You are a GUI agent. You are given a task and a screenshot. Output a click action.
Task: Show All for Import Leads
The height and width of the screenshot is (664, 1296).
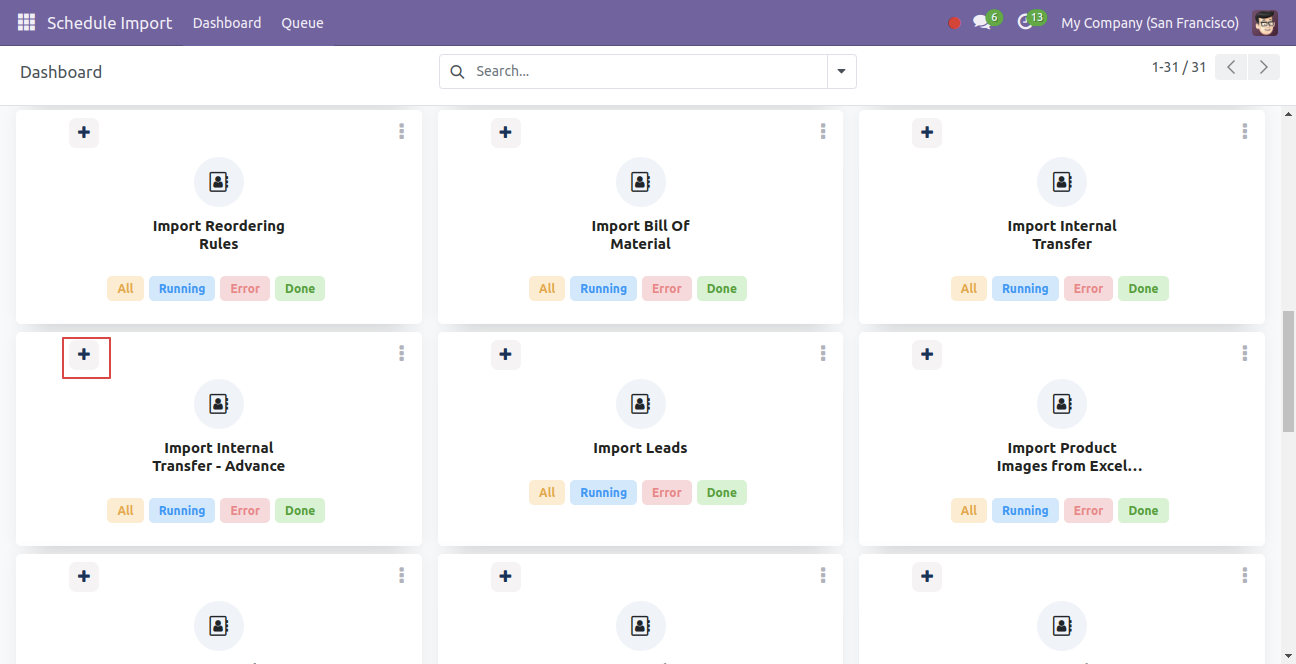547,492
